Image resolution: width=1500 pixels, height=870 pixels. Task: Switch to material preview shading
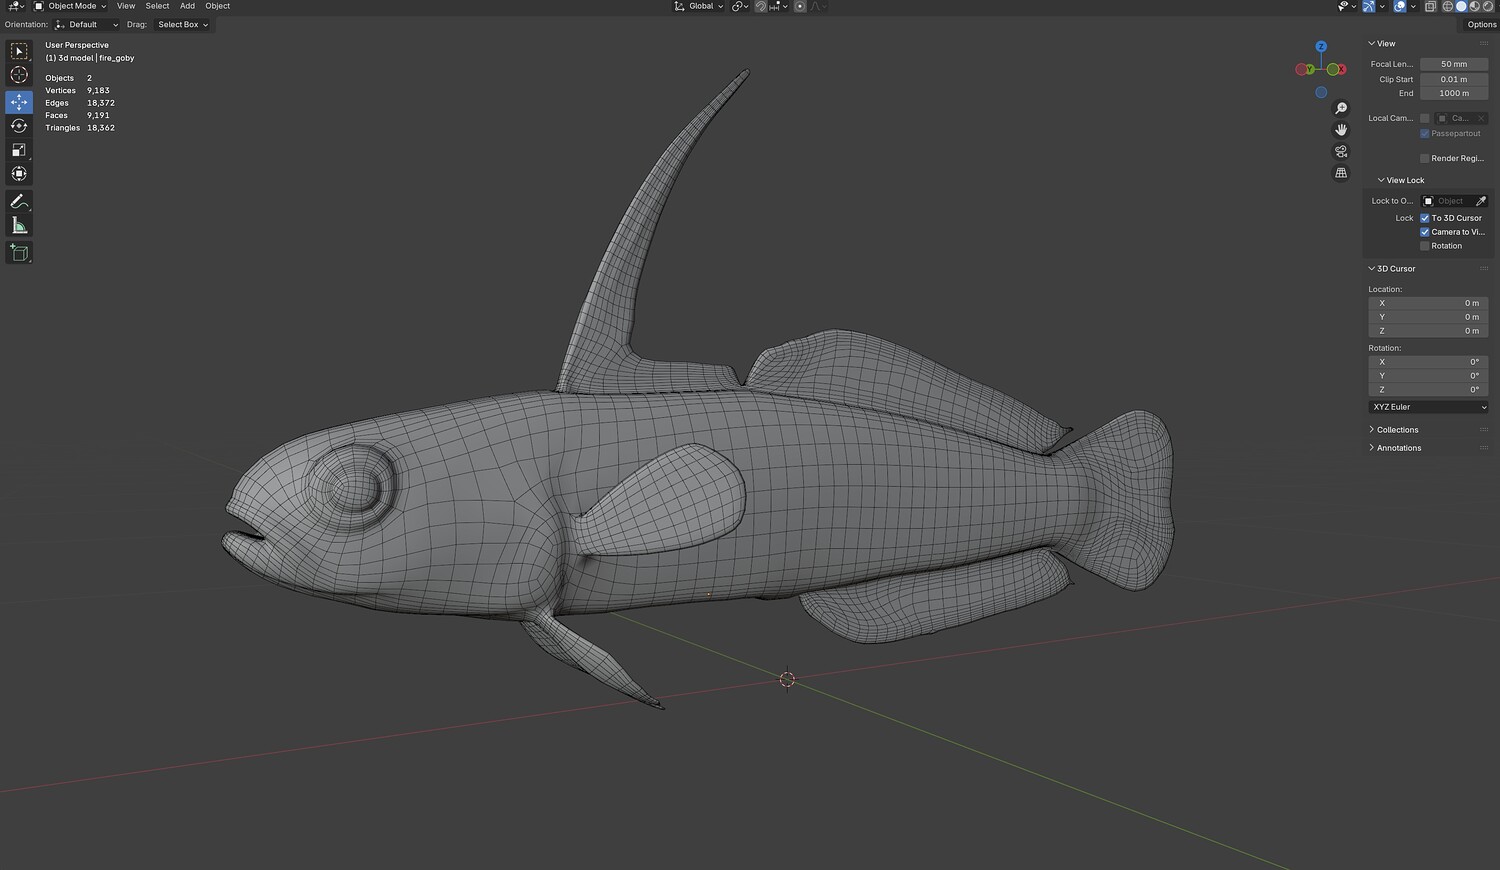click(1474, 6)
